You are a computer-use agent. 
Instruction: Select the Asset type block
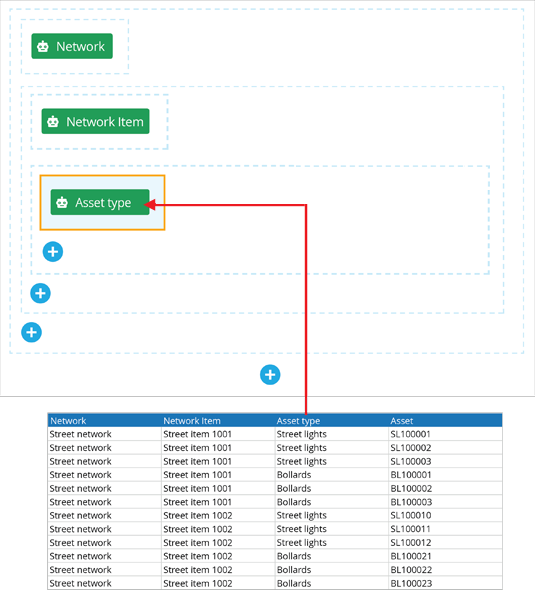pyautogui.click(x=100, y=202)
